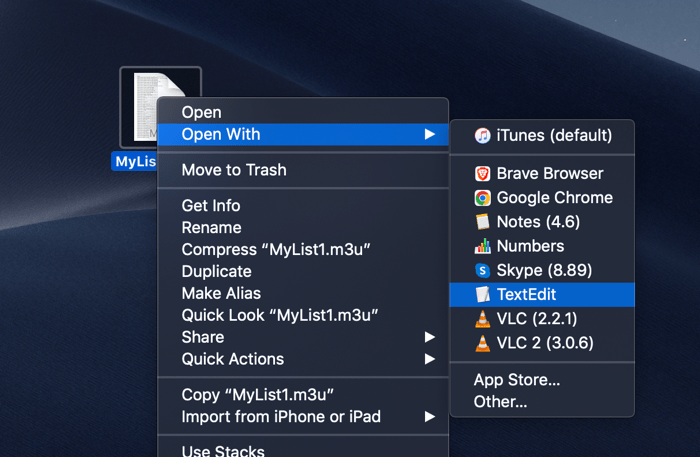Viewport: 700px width, 457px height.
Task: Expand the Quick Actions submenu arrow
Action: [430, 359]
